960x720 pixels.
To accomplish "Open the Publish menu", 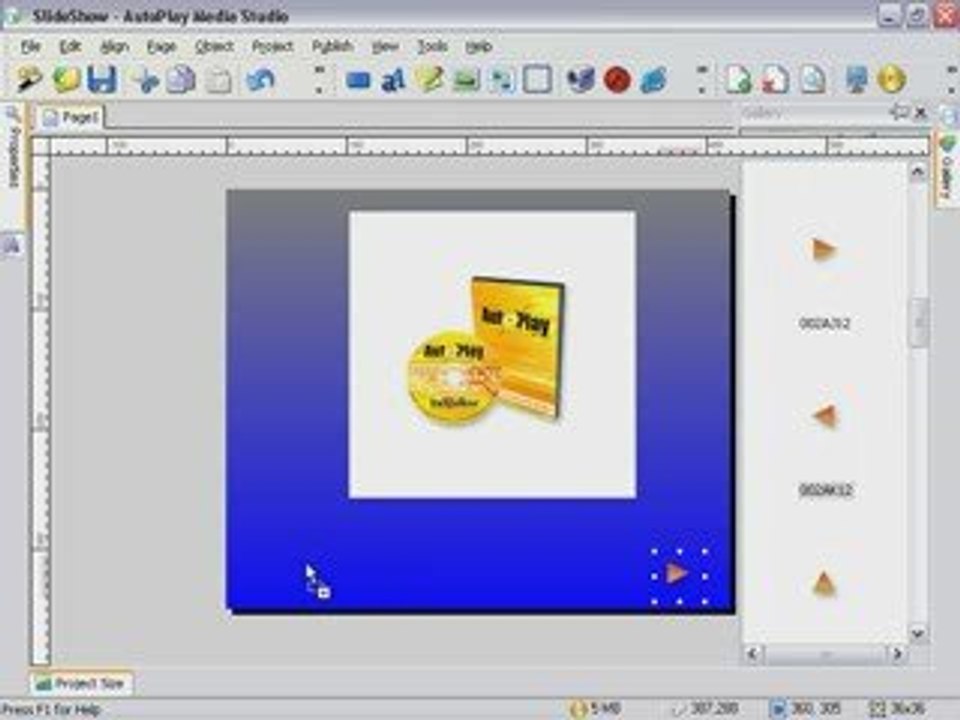I will (332, 47).
